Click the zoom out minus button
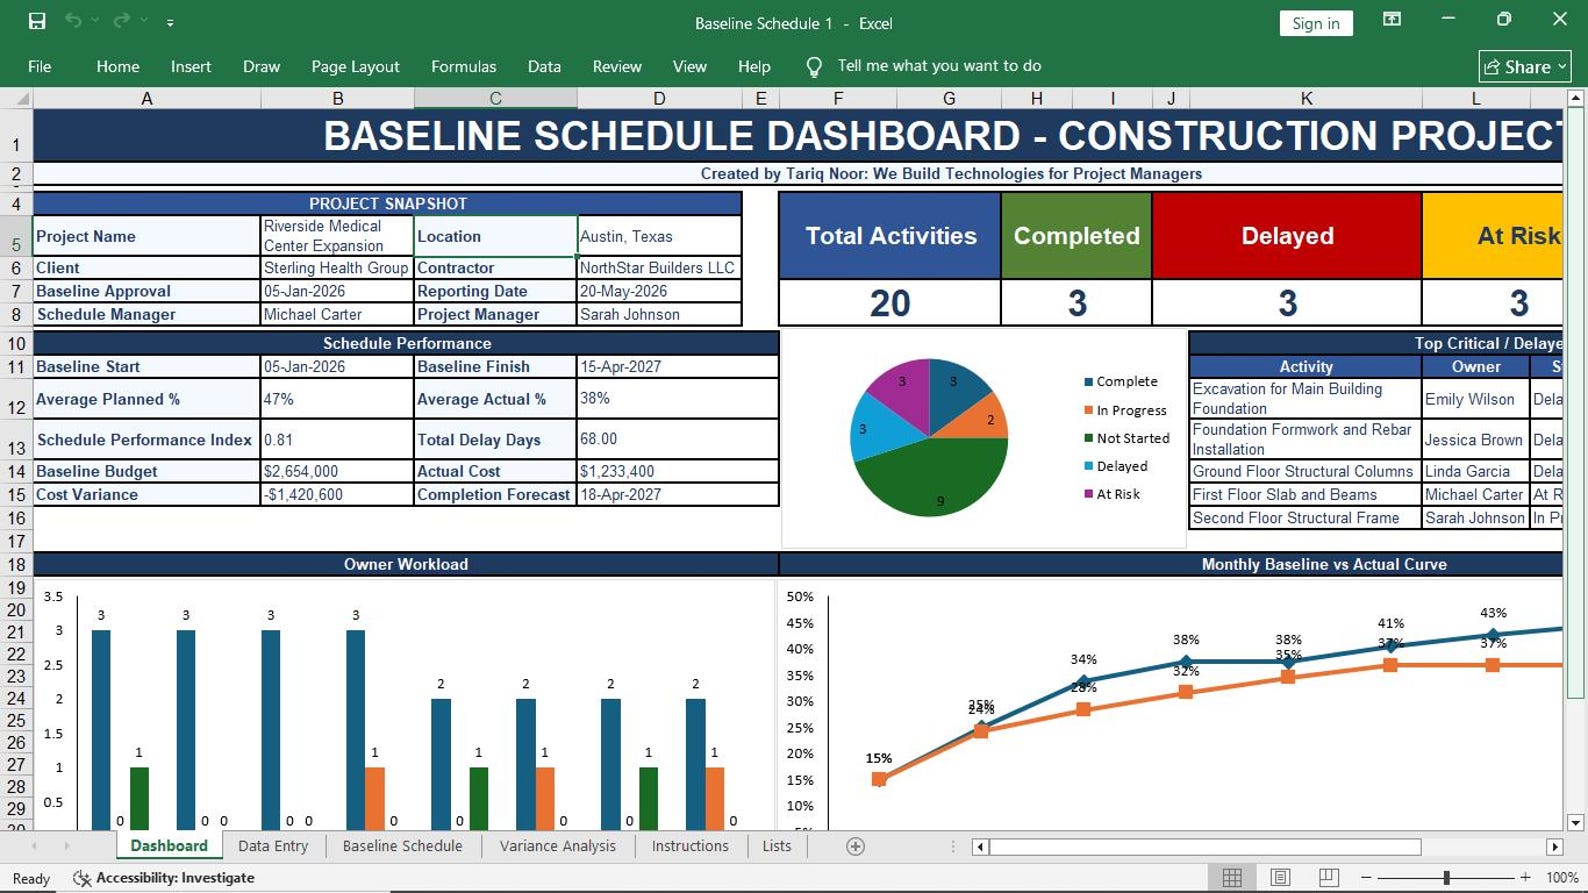 (1365, 877)
